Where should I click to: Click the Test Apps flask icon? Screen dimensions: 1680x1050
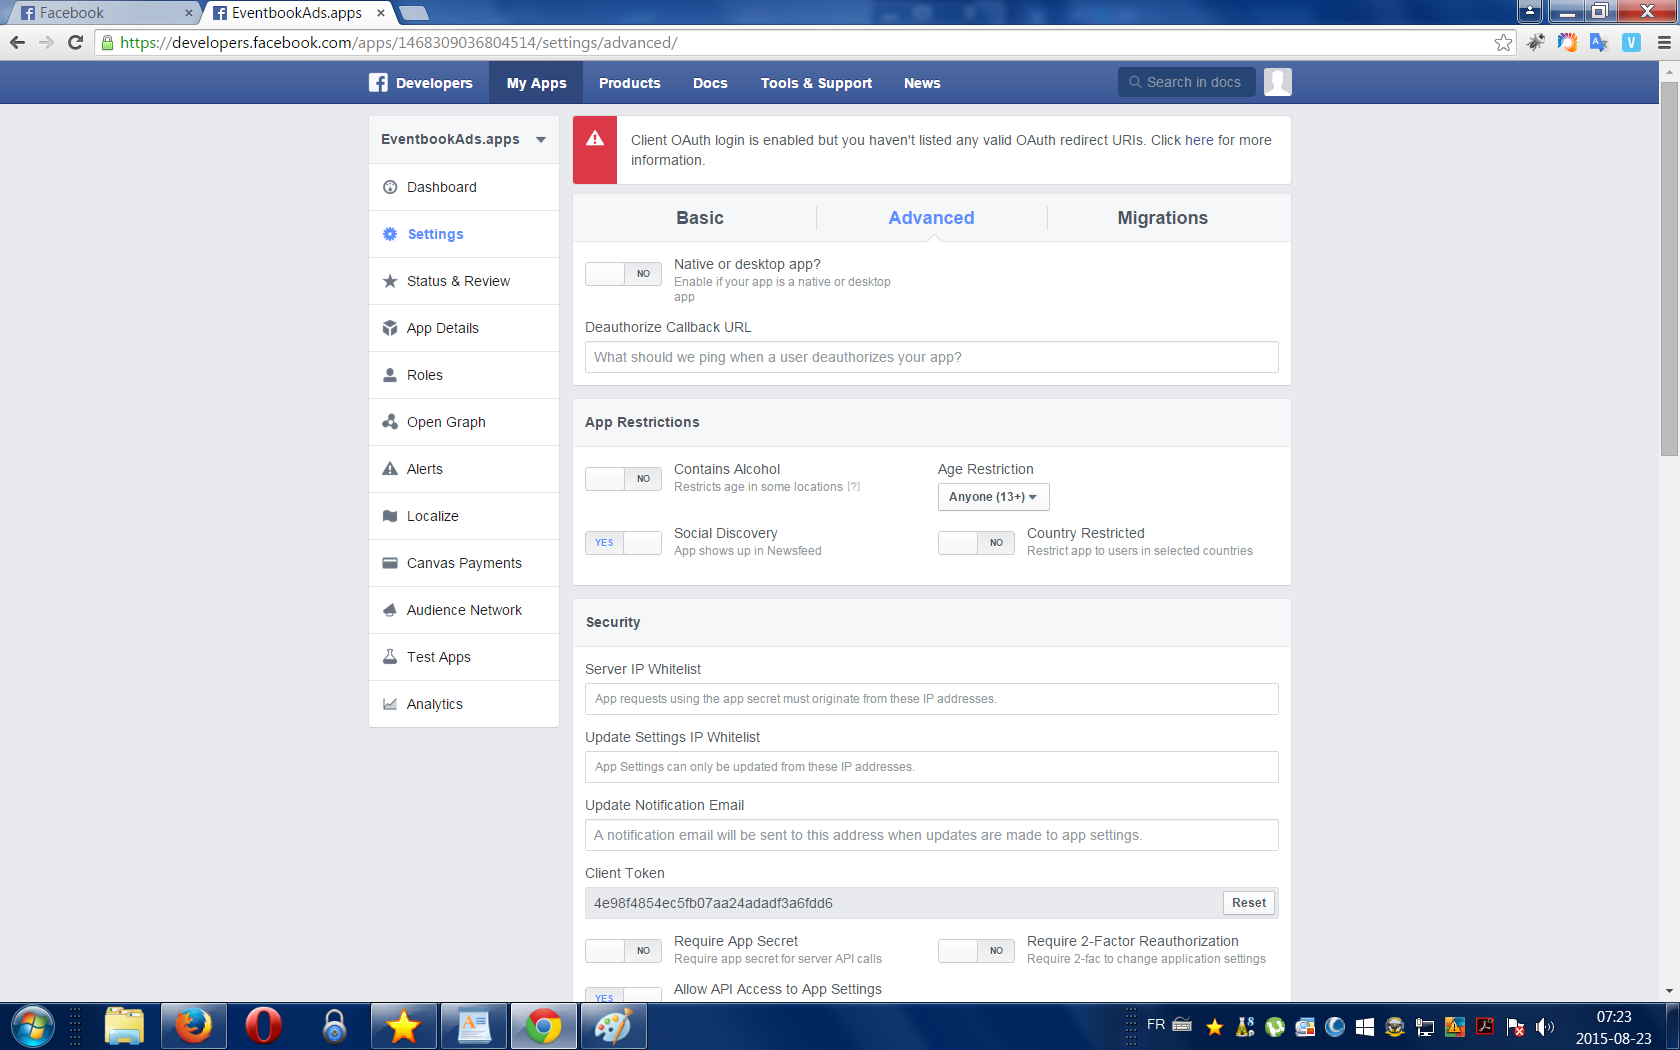point(390,657)
